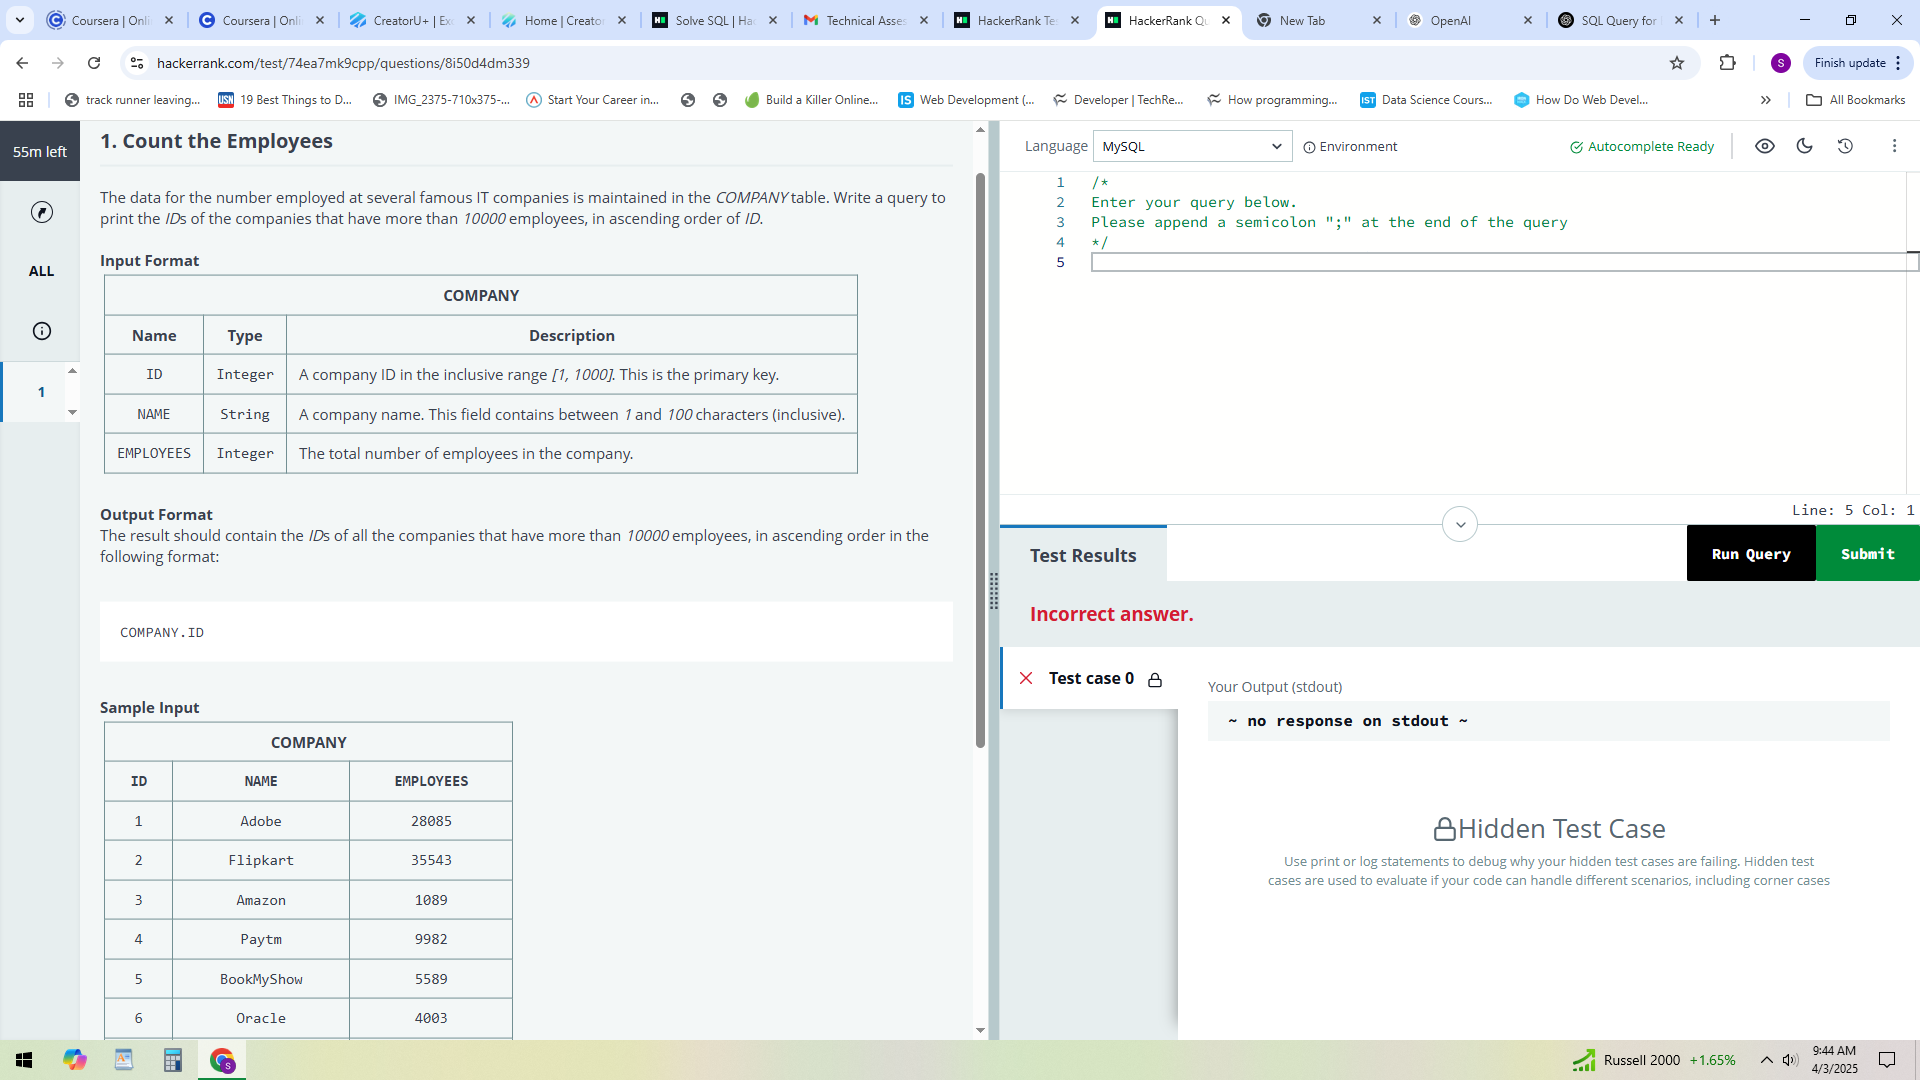Click line 5 of the query input area

(1300, 262)
